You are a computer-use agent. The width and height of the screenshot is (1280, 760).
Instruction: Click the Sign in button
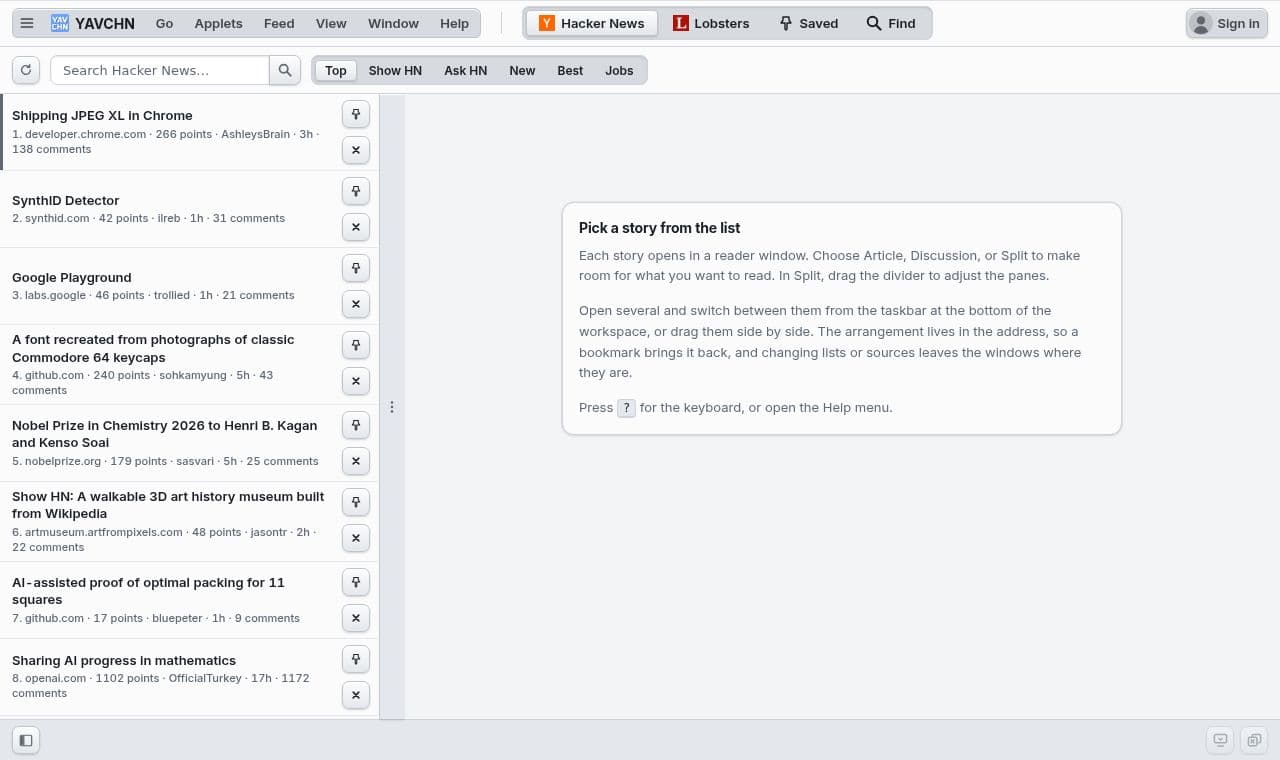point(1227,23)
